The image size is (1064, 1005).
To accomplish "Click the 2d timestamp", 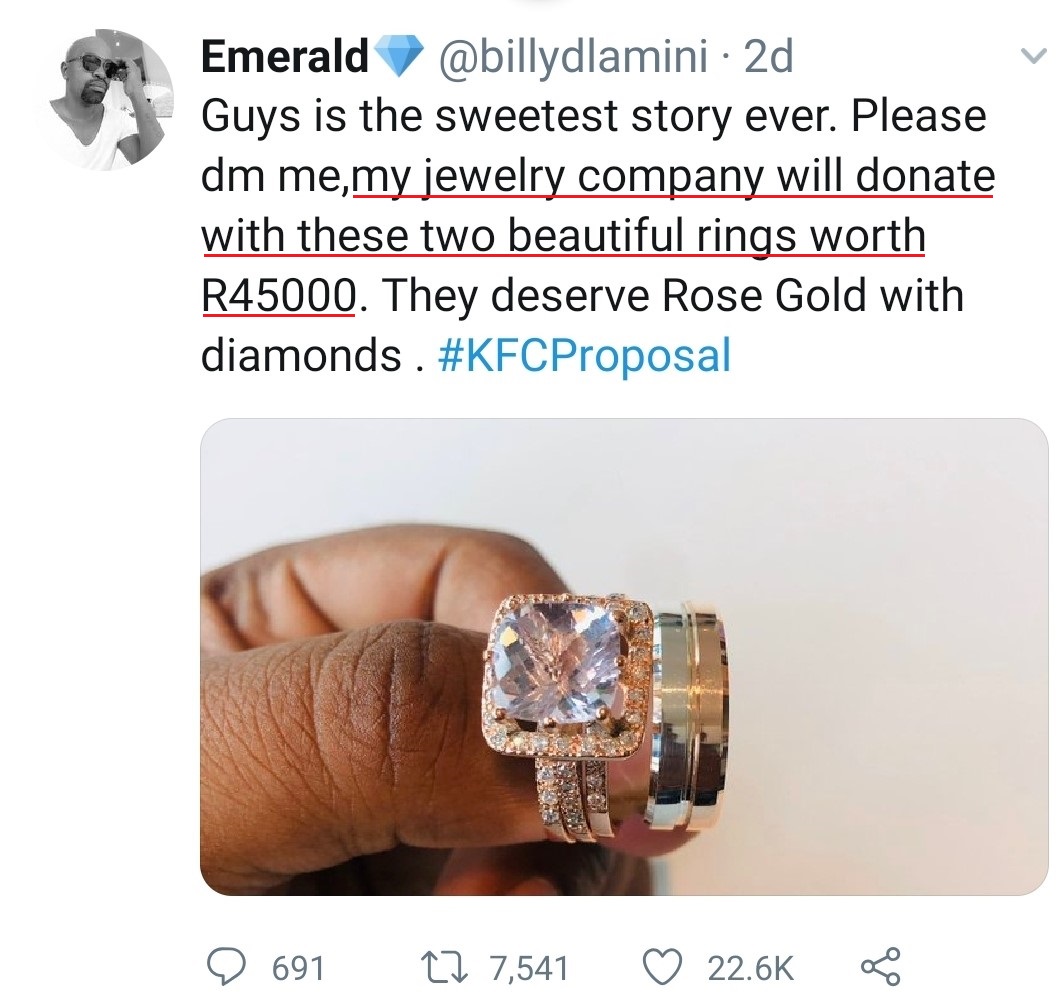I will tap(768, 58).
